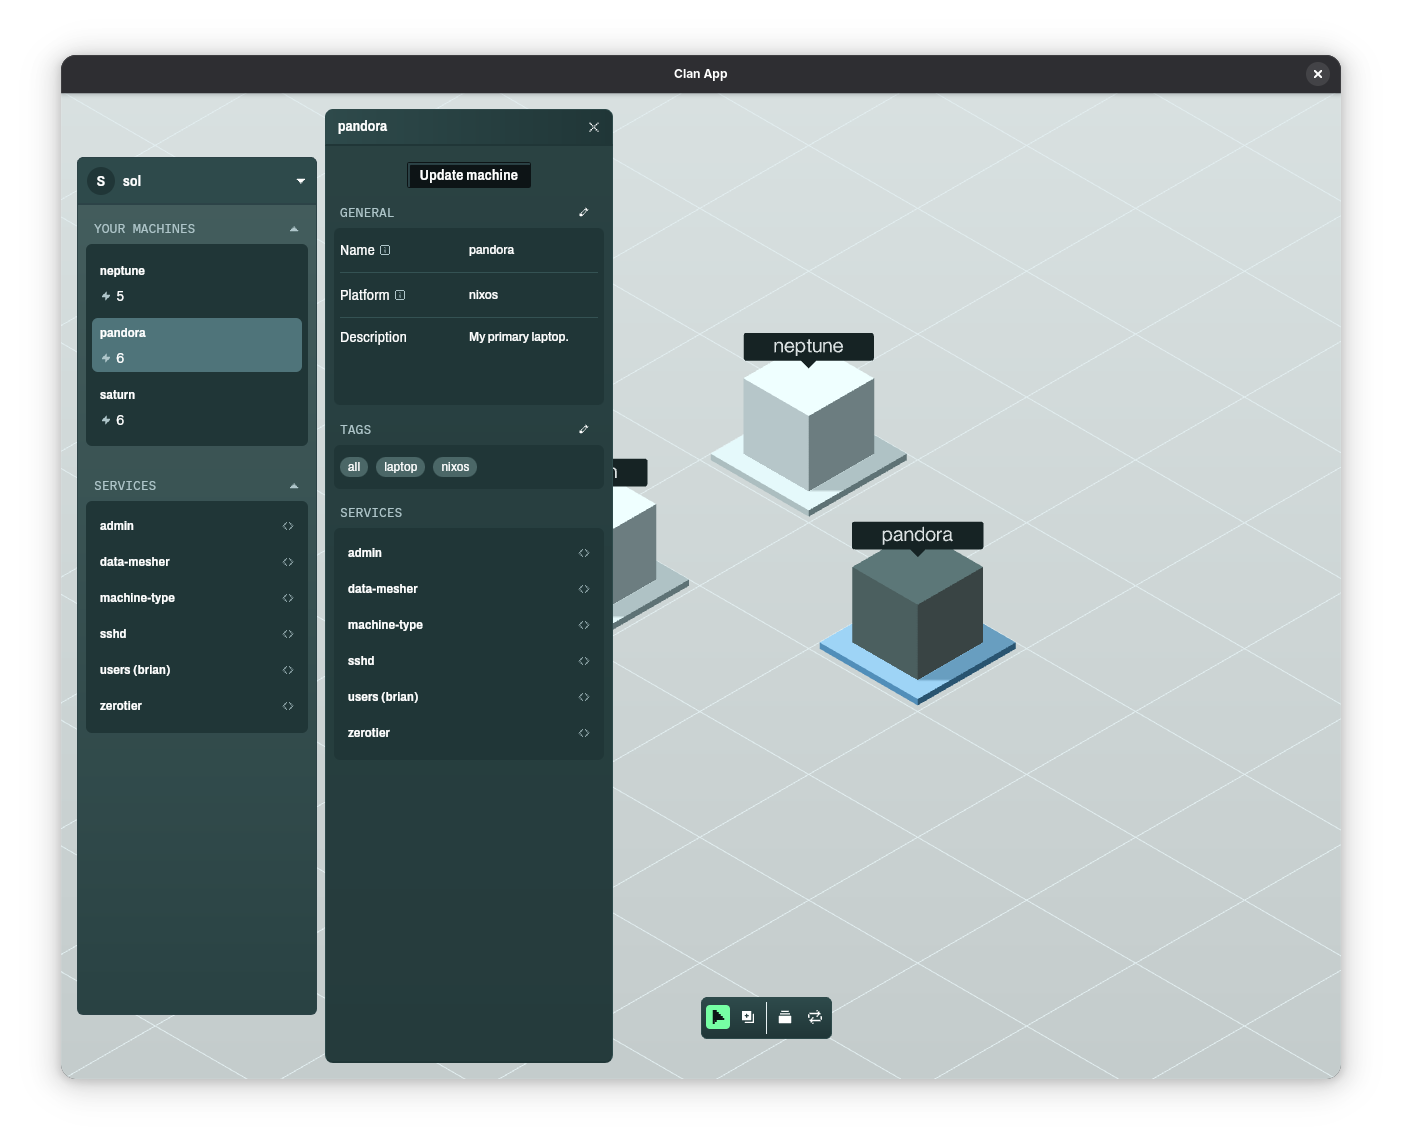Open the sol clan dropdown
This screenshot has height=1146, width=1402.
300,181
